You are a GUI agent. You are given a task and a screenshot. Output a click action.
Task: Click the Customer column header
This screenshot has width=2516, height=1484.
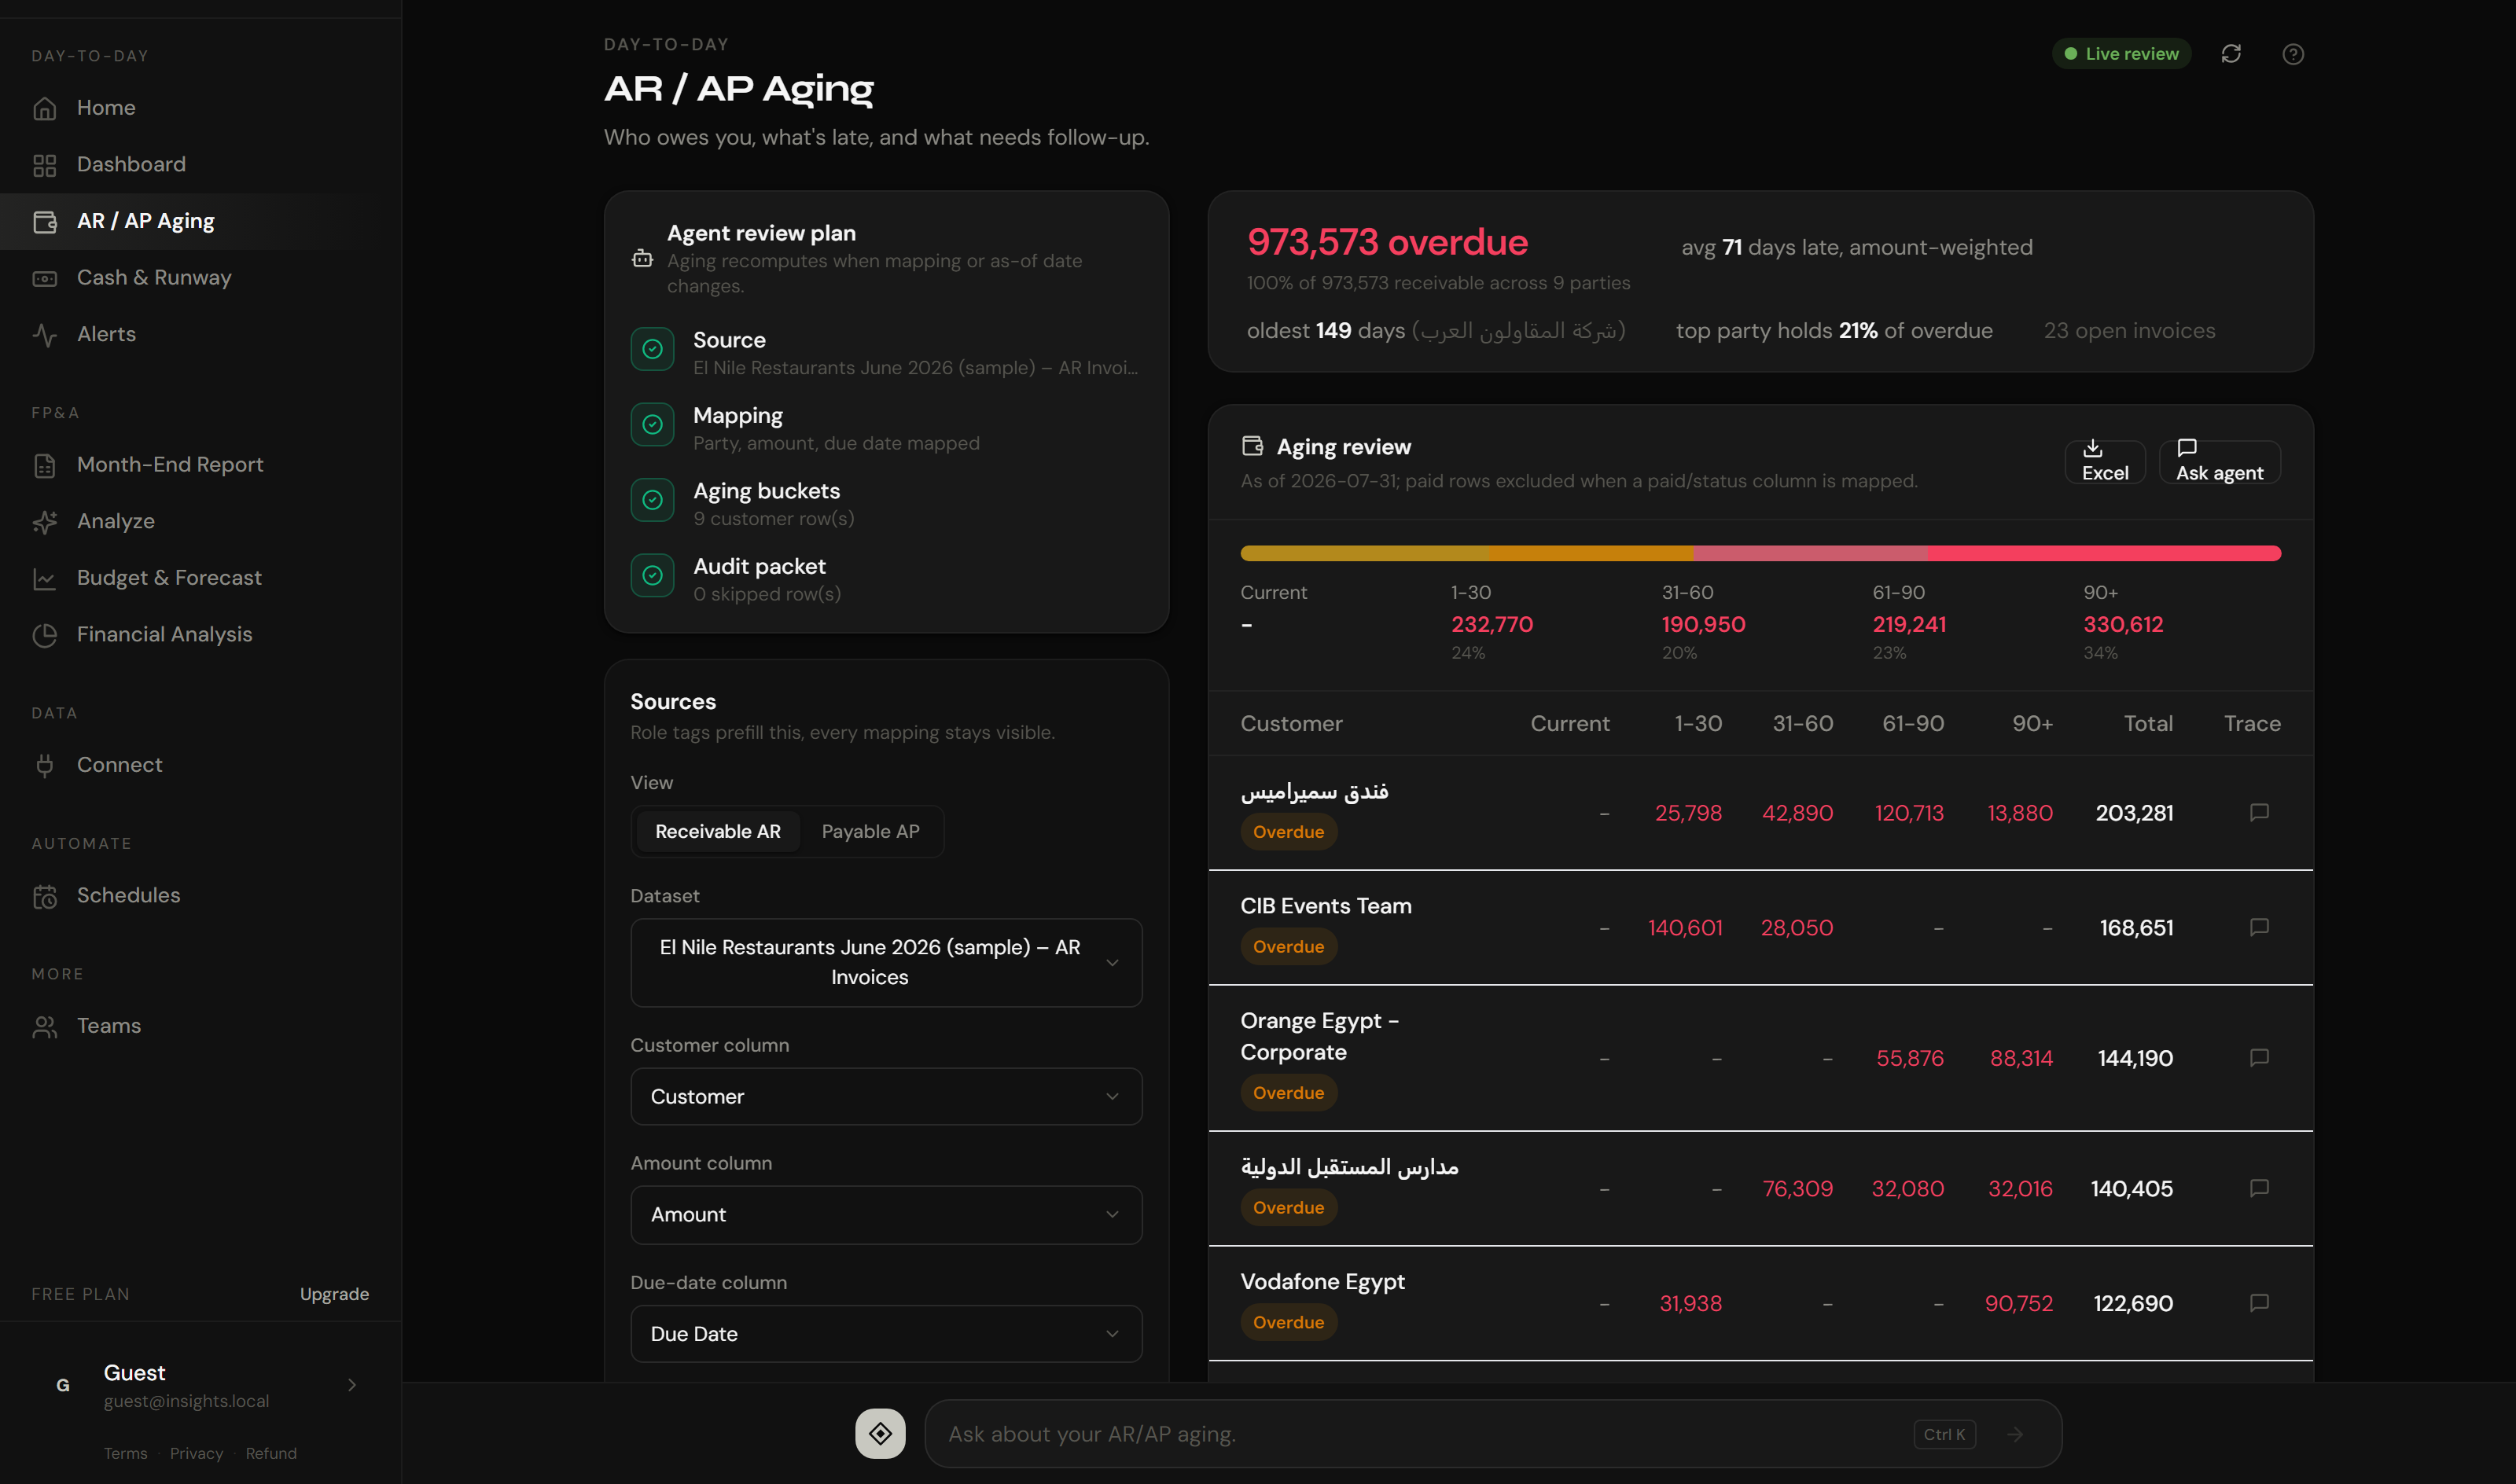1291,723
